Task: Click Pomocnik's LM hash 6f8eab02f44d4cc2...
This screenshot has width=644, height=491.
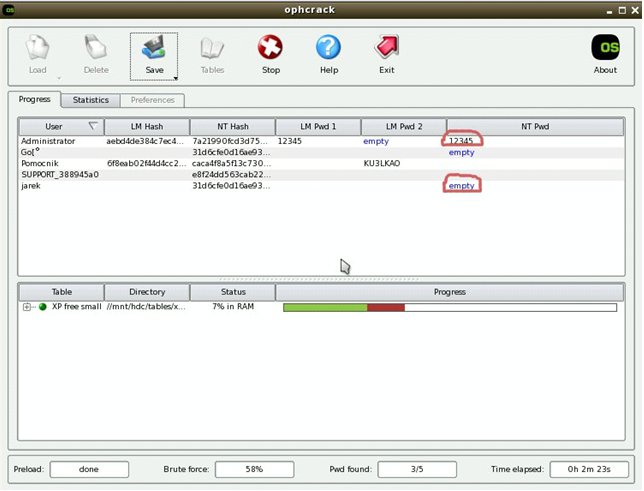Action: (147, 164)
